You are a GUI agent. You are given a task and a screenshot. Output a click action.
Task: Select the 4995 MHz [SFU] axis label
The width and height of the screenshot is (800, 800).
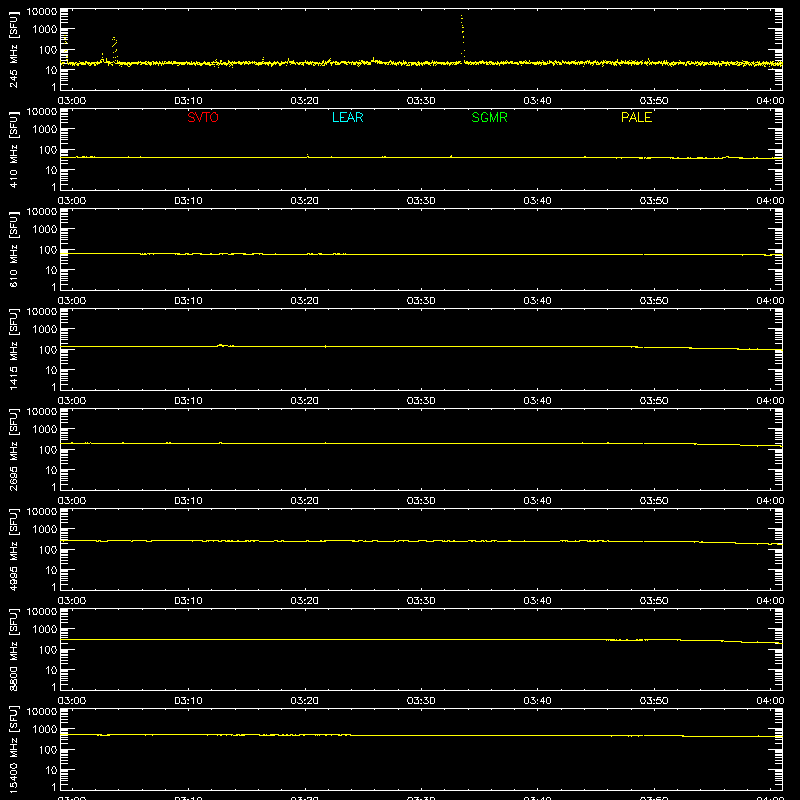click(x=13, y=549)
